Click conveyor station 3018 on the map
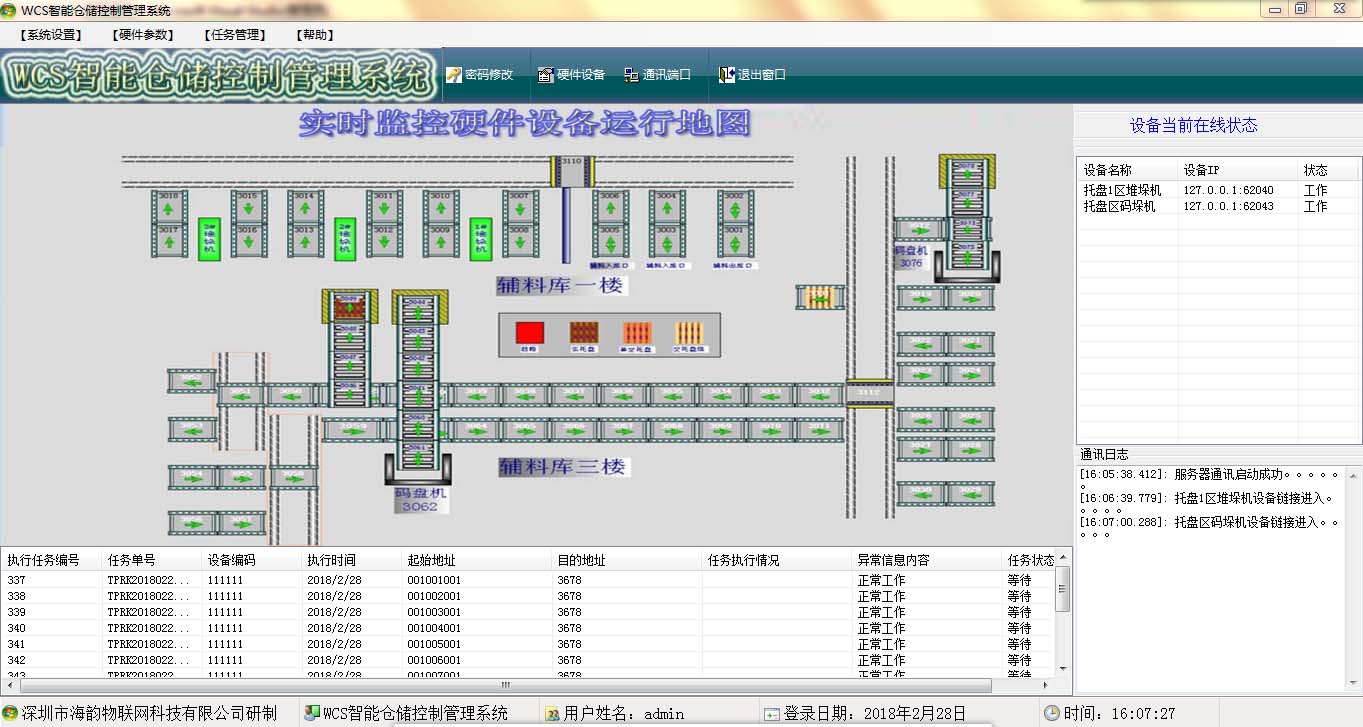The width and height of the screenshot is (1363, 727). click(x=169, y=205)
